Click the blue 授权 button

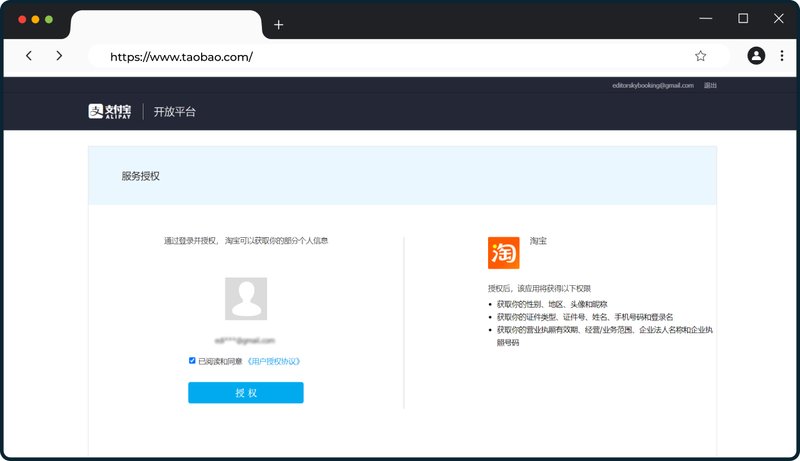click(x=246, y=393)
